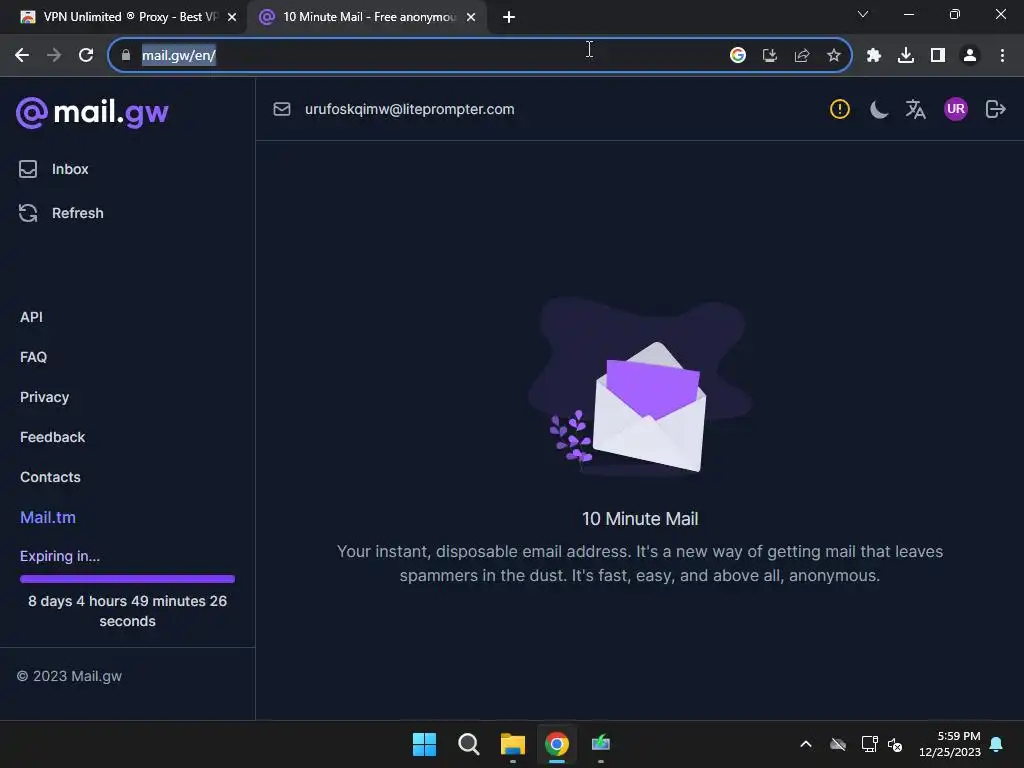Click the © 2023 Mail.gw footer text
Image resolution: width=1024 pixels, height=768 pixels.
tap(69, 676)
